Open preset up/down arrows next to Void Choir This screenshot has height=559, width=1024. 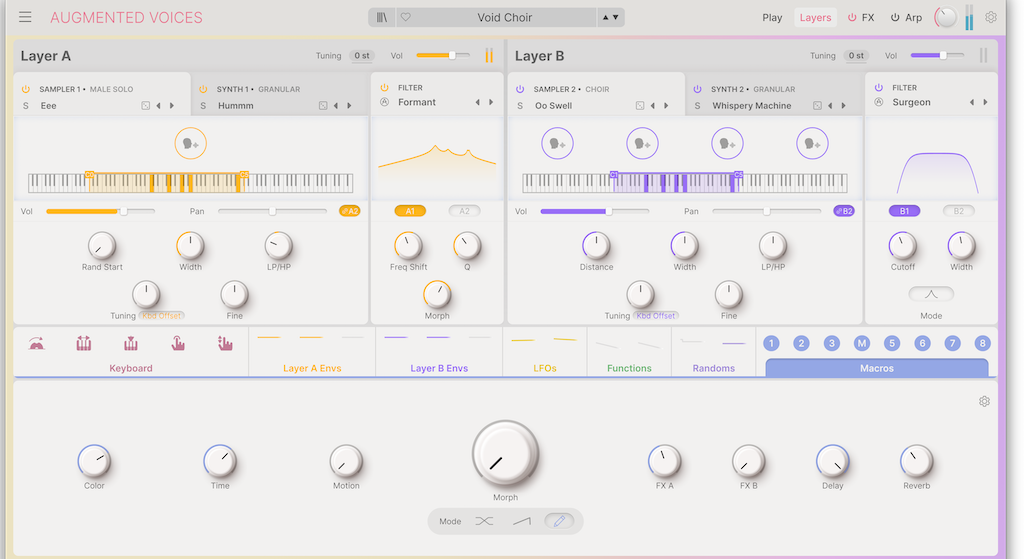pos(610,18)
